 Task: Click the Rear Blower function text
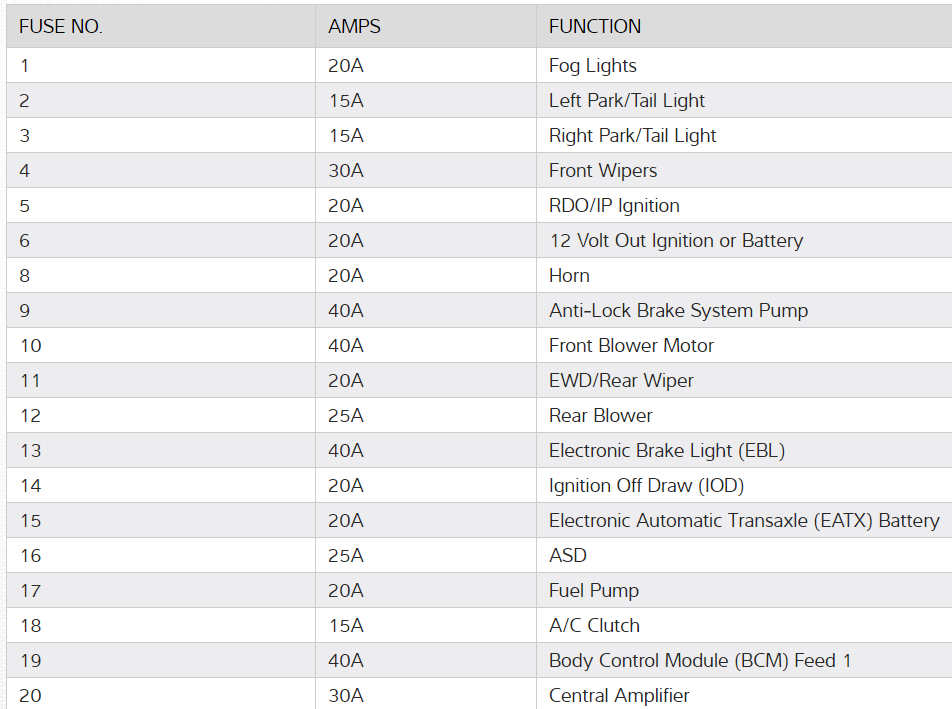600,416
